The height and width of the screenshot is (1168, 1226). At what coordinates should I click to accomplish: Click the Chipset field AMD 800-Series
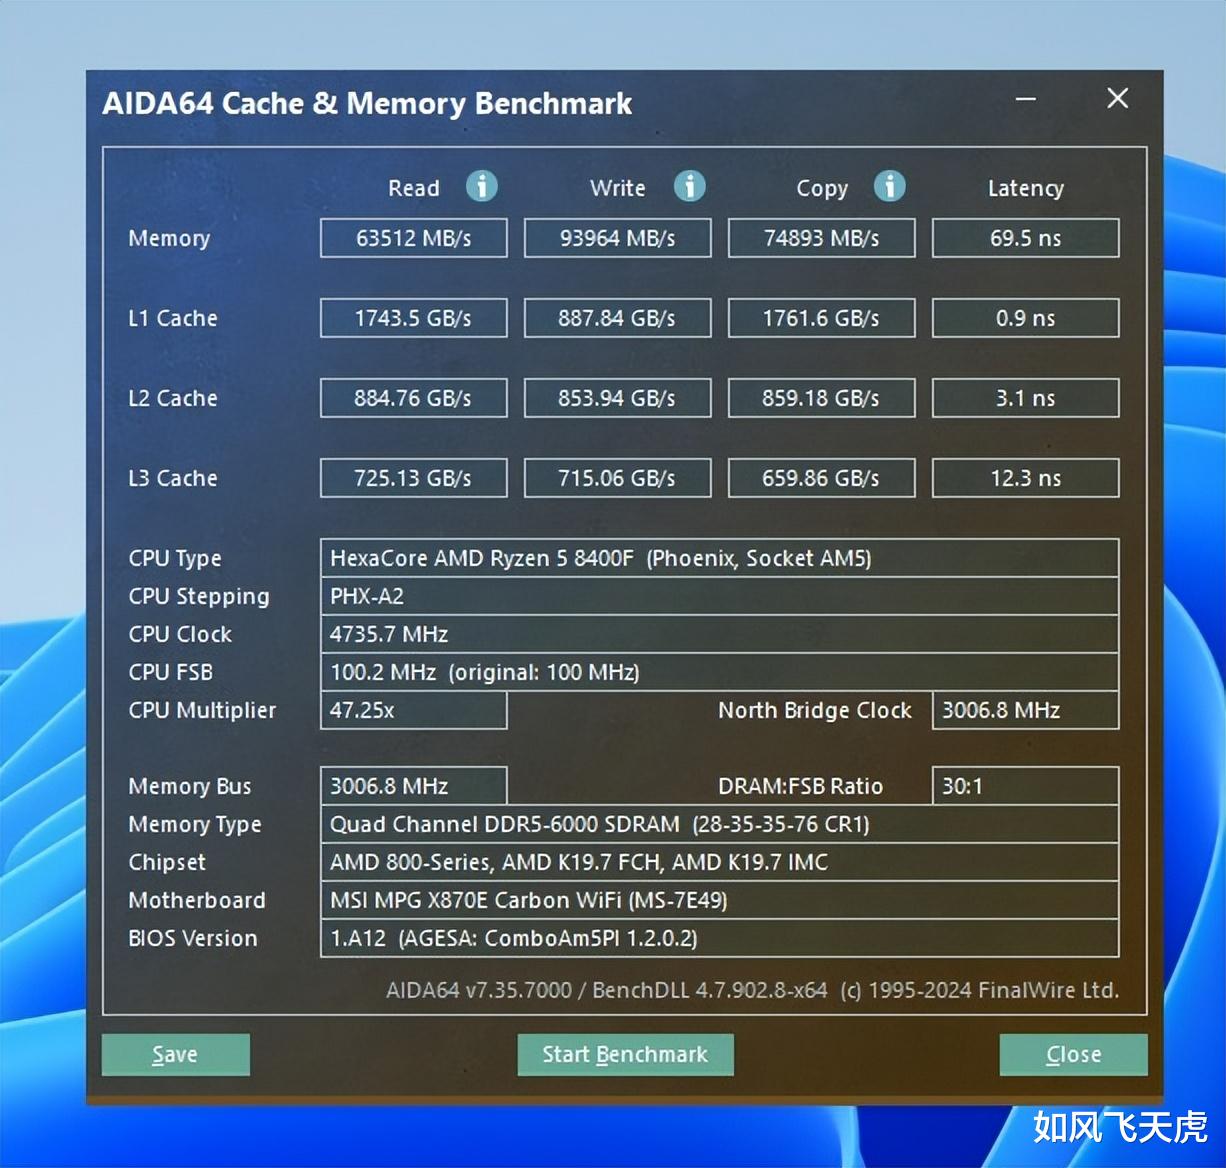(720, 862)
